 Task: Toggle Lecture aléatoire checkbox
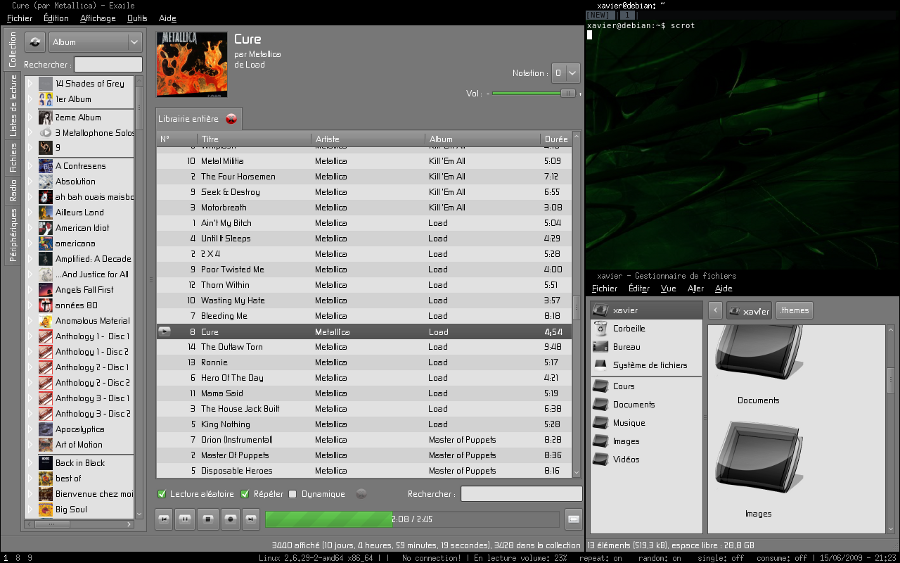(162, 494)
